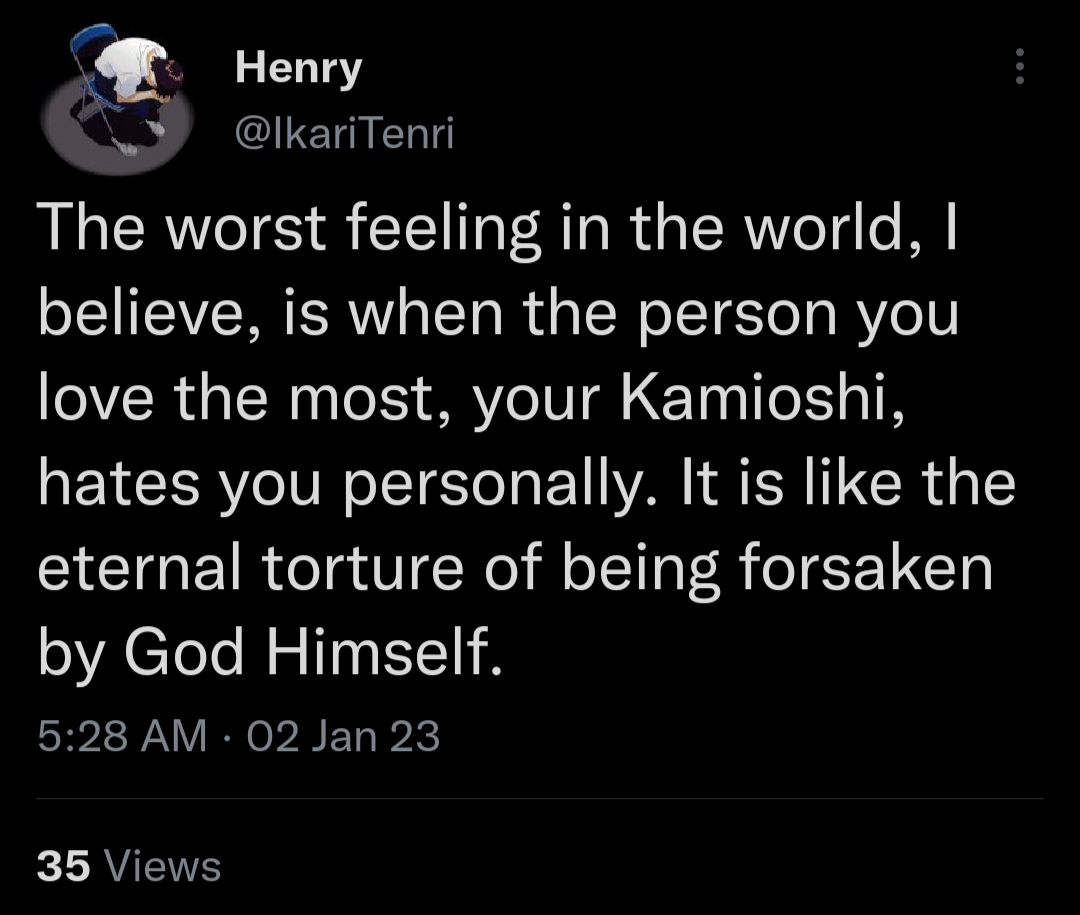1080x915 pixels.
Task: Click the number 35 in view count
Action: (x=63, y=865)
